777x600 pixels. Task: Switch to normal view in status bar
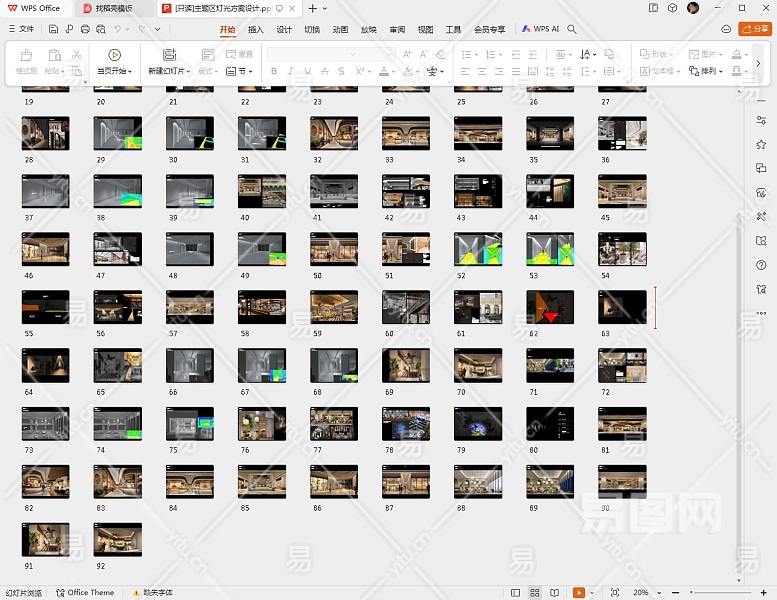coord(517,593)
